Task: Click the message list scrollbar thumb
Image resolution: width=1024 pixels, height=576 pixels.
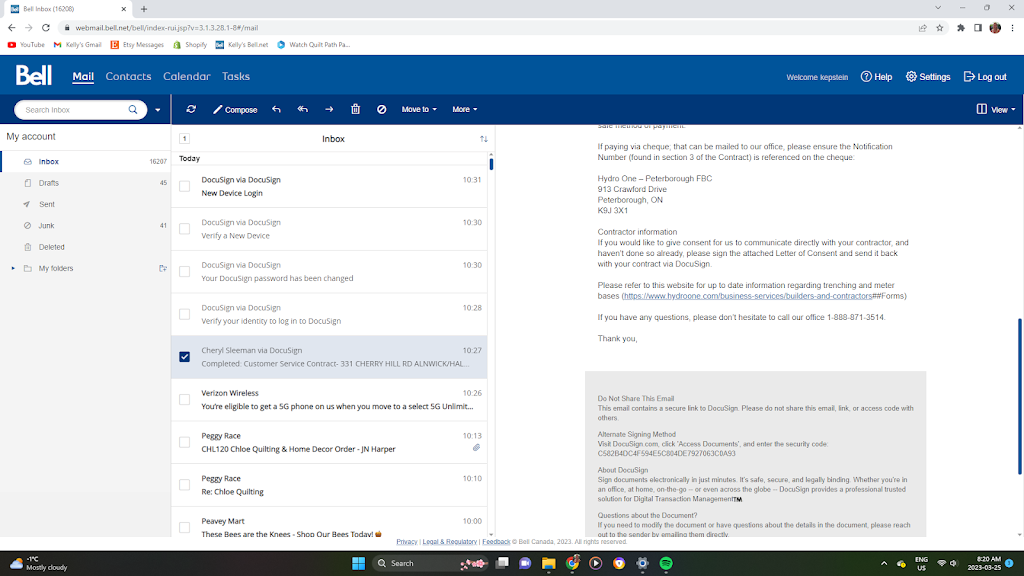Action: pyautogui.click(x=491, y=163)
